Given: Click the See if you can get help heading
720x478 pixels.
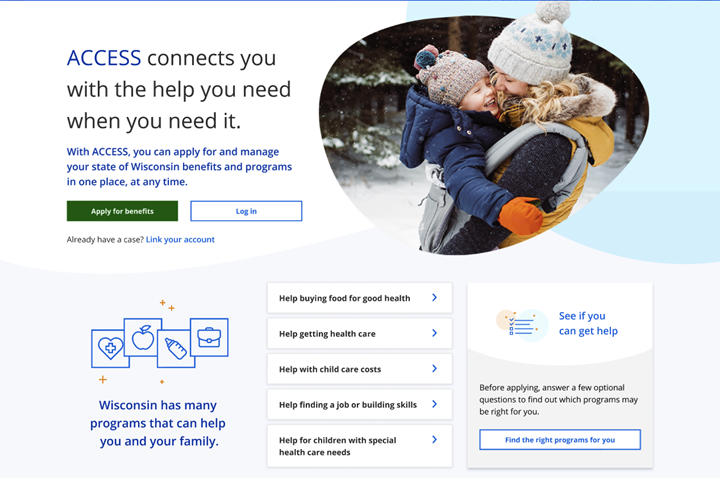Looking at the screenshot, I should (x=588, y=323).
